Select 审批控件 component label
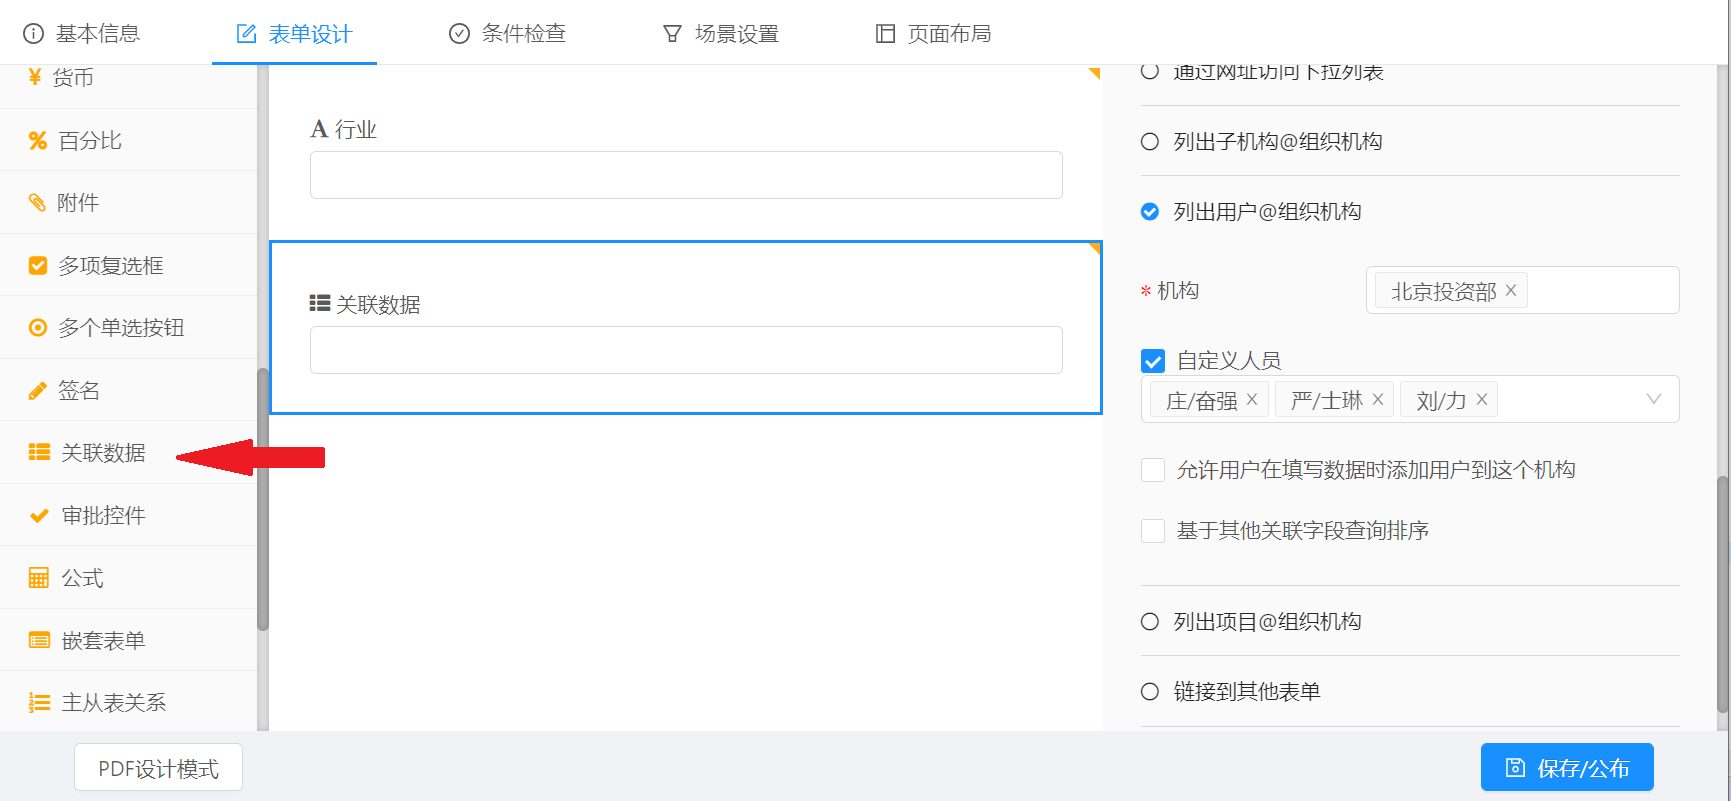Screen dimensions: 1731x801 coord(104,516)
